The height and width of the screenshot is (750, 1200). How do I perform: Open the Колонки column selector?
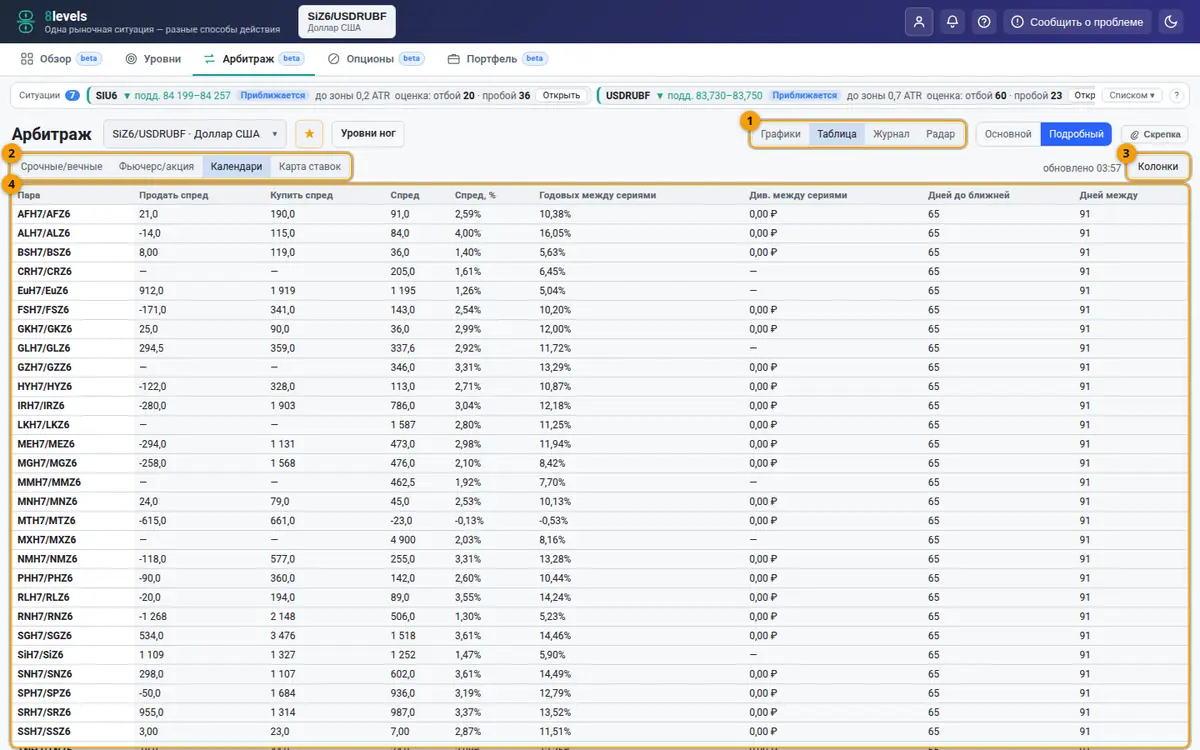coord(1158,166)
